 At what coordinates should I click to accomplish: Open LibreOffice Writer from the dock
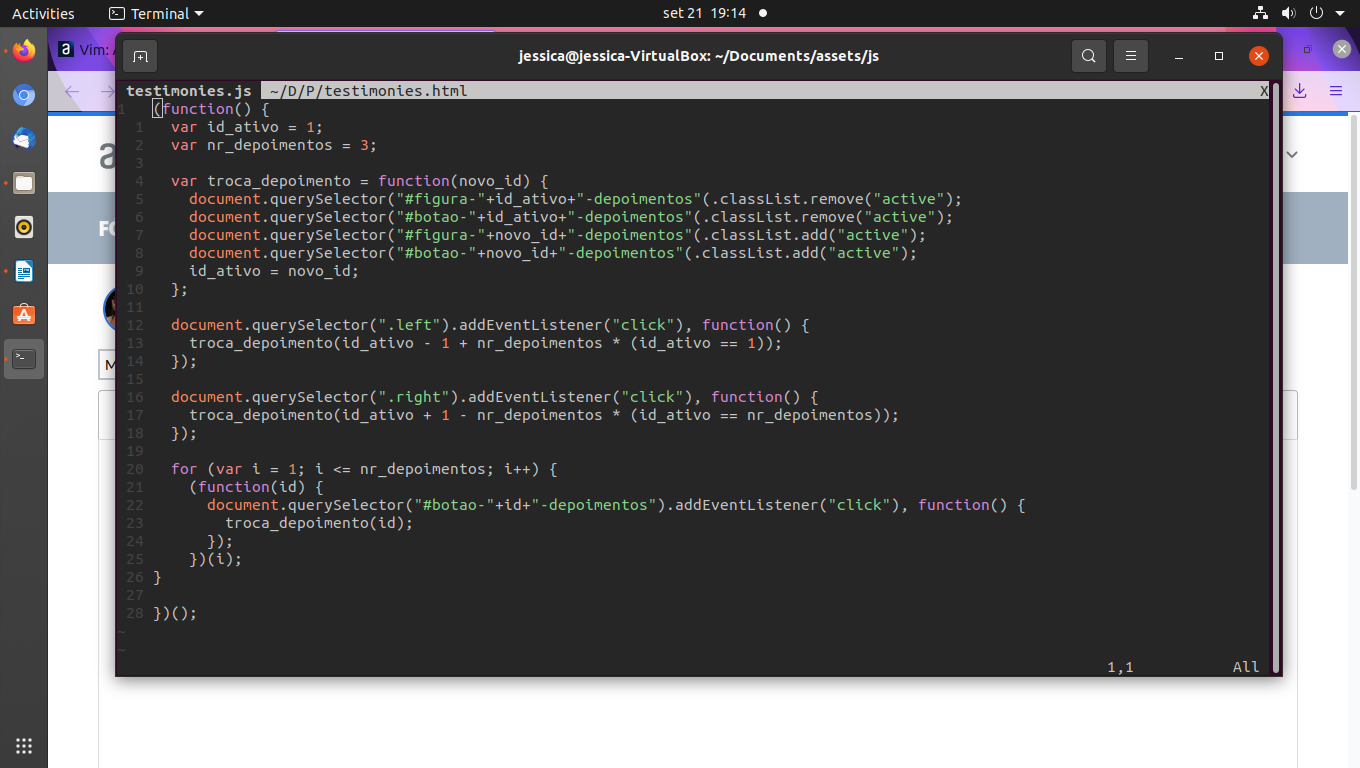[x=24, y=271]
